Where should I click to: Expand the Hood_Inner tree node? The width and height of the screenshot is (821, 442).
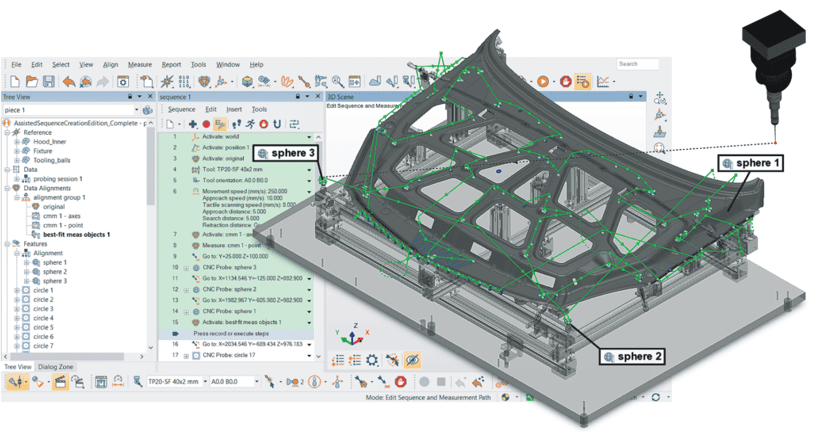tap(17, 142)
